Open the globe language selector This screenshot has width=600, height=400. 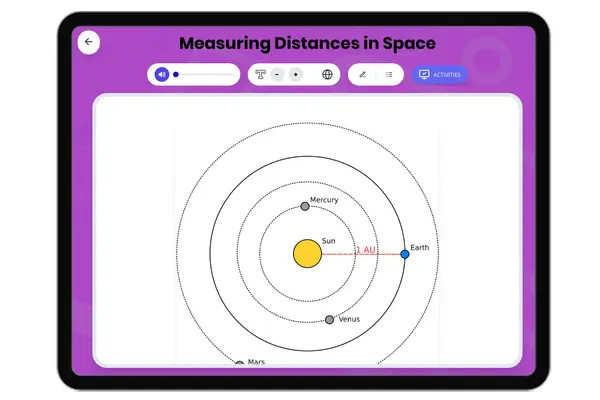pos(327,74)
